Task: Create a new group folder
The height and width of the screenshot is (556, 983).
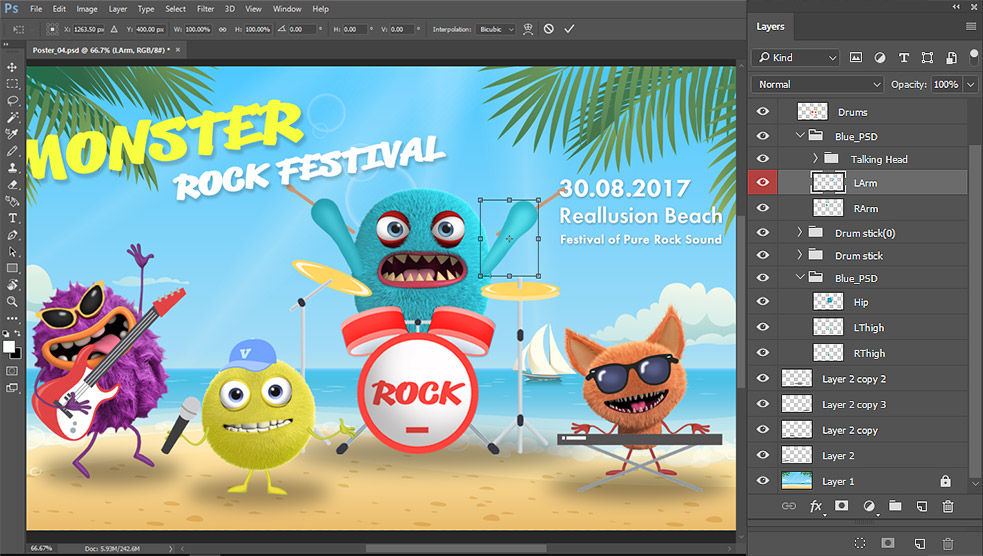Action: point(895,505)
